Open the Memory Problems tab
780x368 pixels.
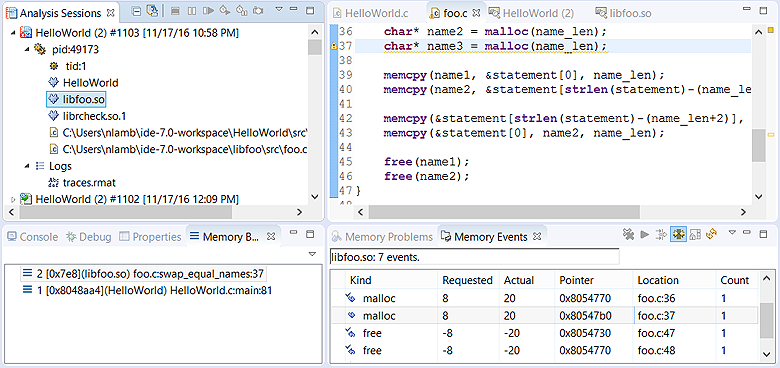point(383,237)
